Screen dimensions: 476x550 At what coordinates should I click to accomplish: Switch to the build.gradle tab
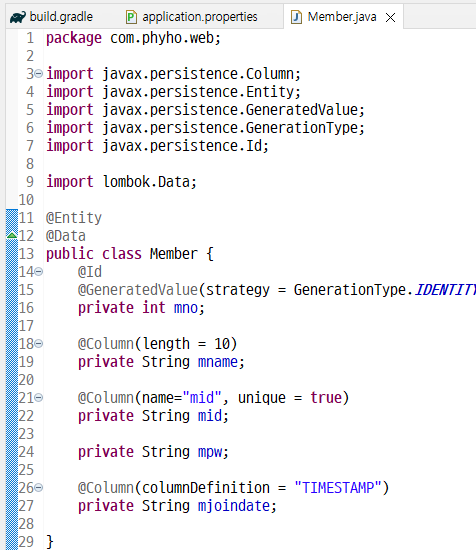52,16
